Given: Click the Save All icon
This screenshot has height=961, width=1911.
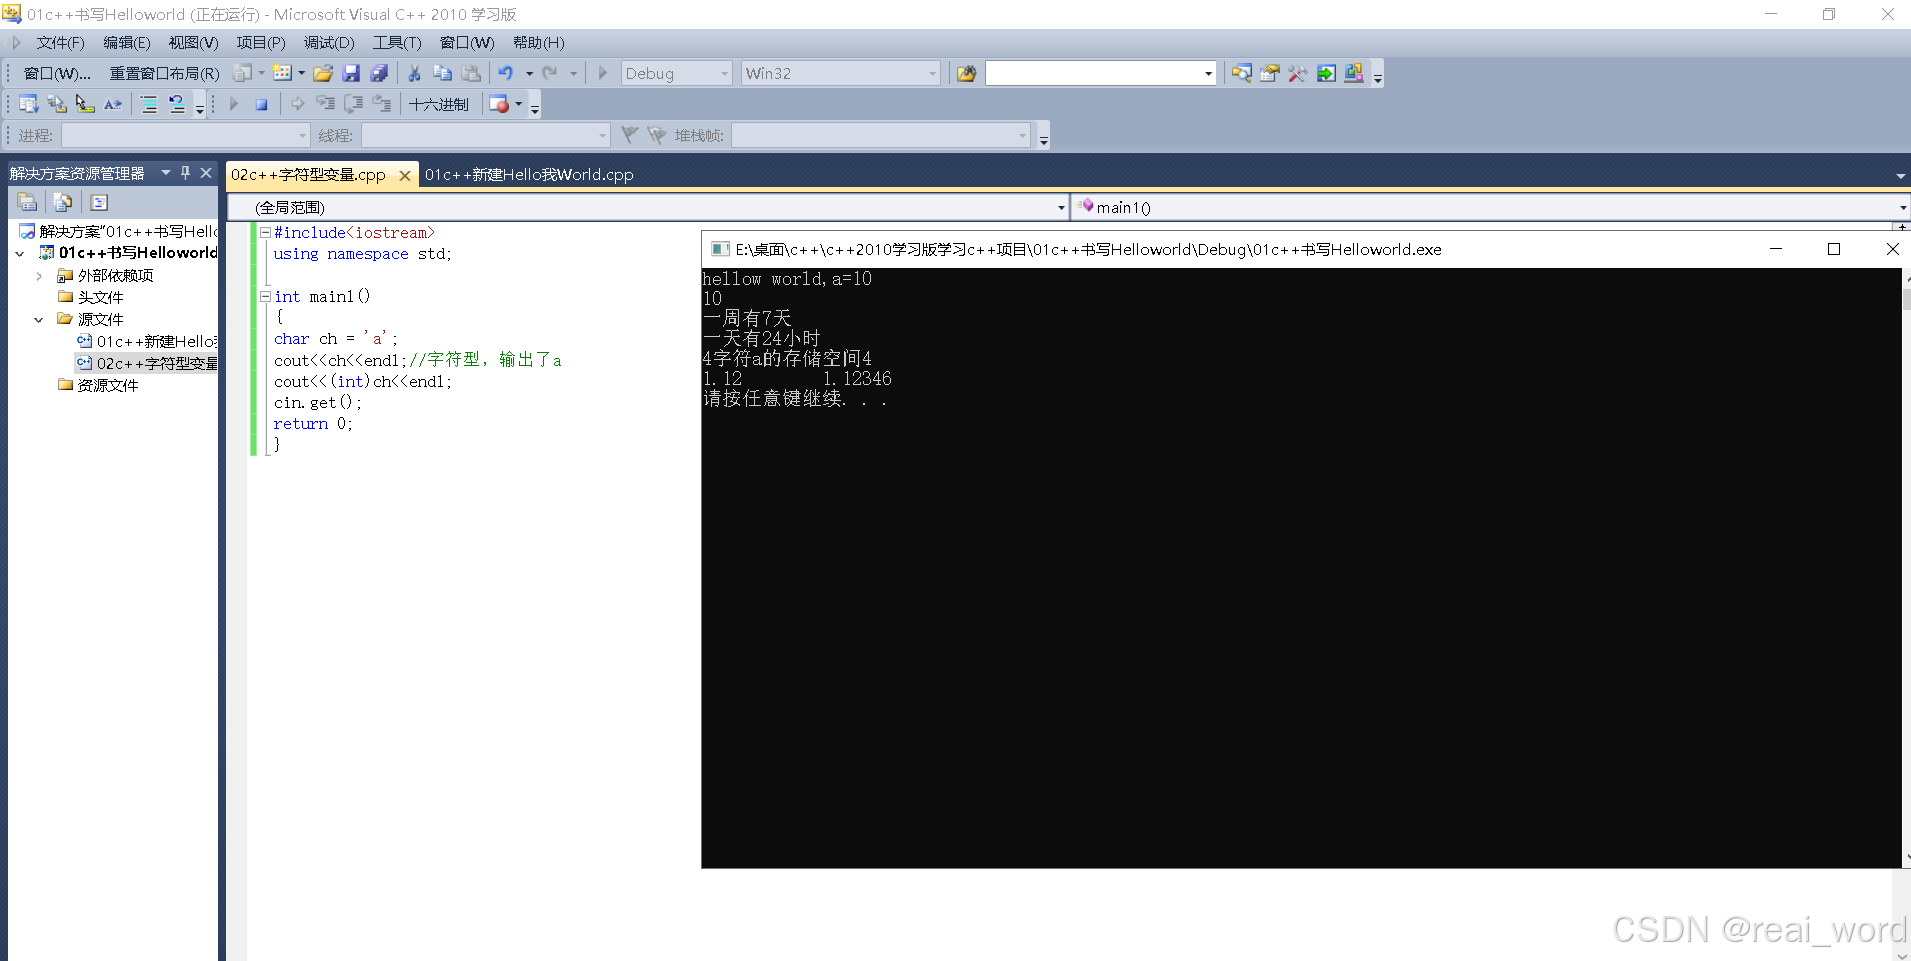Looking at the screenshot, I should pyautogui.click(x=379, y=72).
